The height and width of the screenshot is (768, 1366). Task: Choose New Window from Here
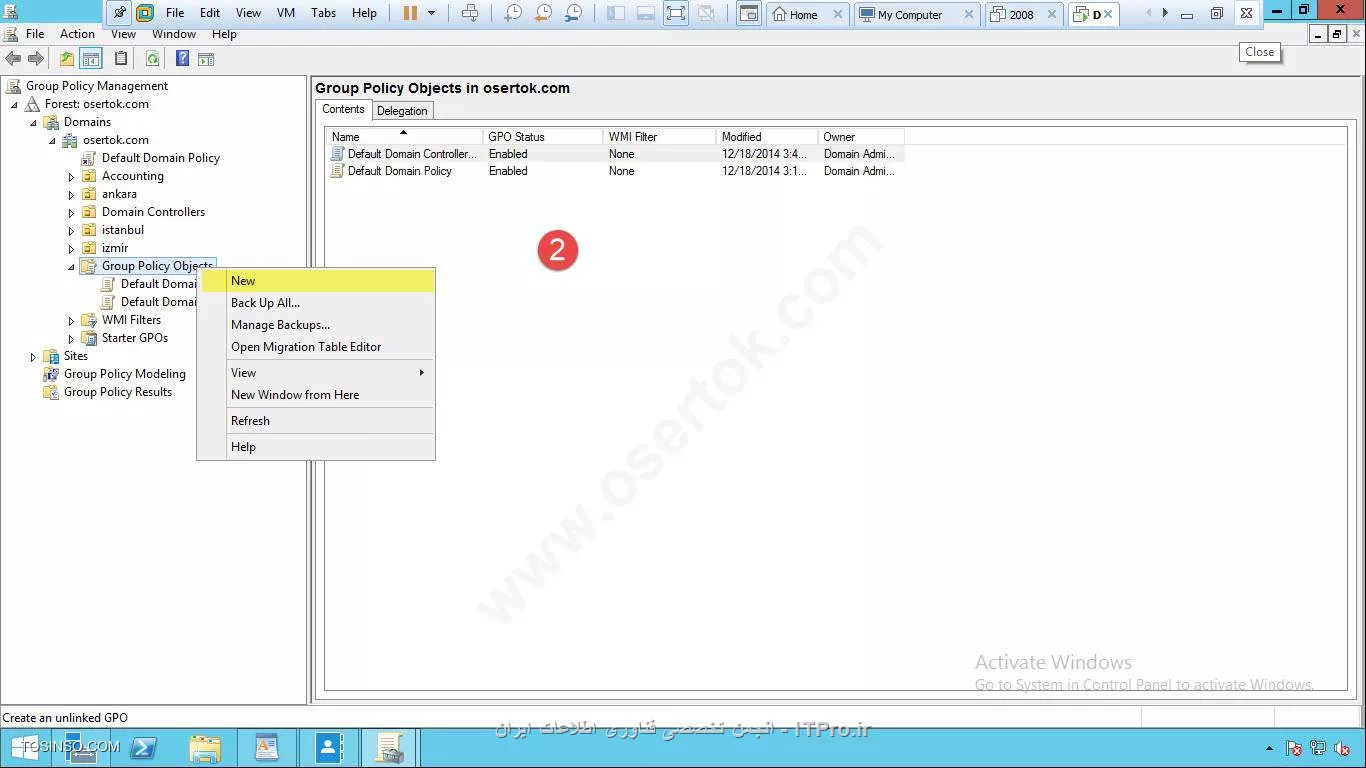(317, 395)
